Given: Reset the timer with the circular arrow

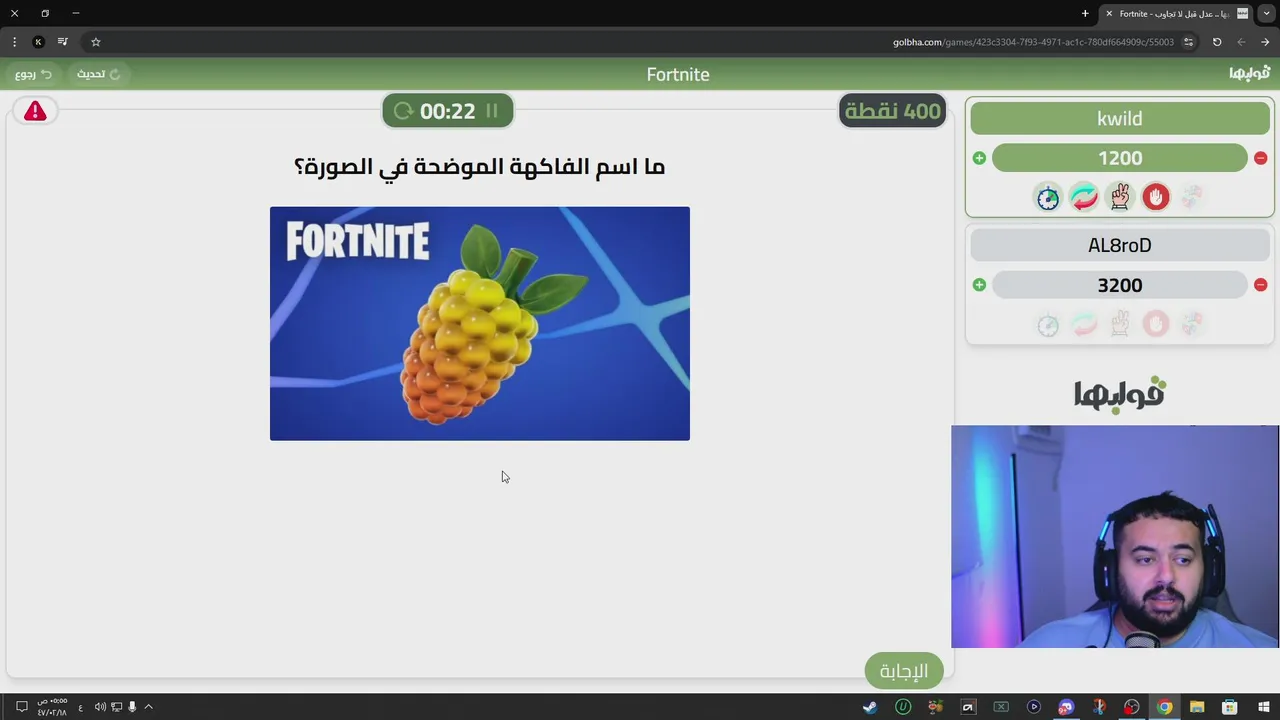Looking at the screenshot, I should point(403,111).
